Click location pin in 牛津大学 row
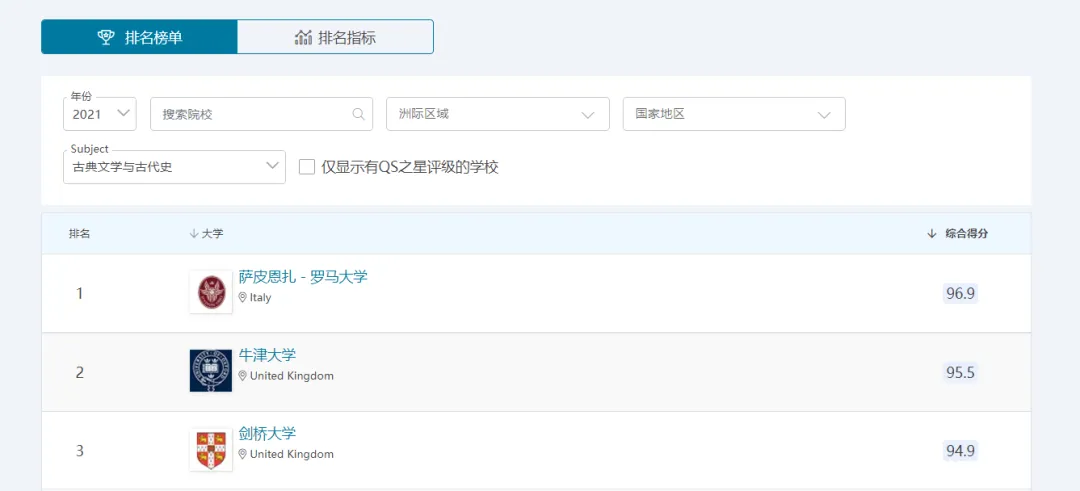The height and width of the screenshot is (491, 1080). coord(242,376)
